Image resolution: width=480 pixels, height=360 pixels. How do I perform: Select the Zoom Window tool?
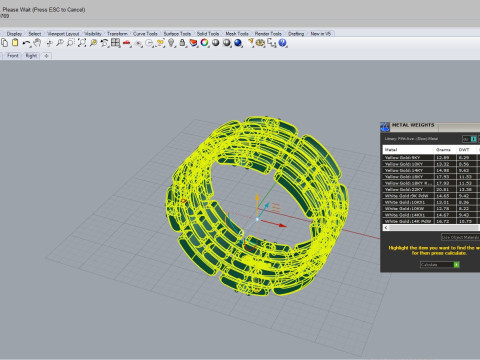(71, 43)
